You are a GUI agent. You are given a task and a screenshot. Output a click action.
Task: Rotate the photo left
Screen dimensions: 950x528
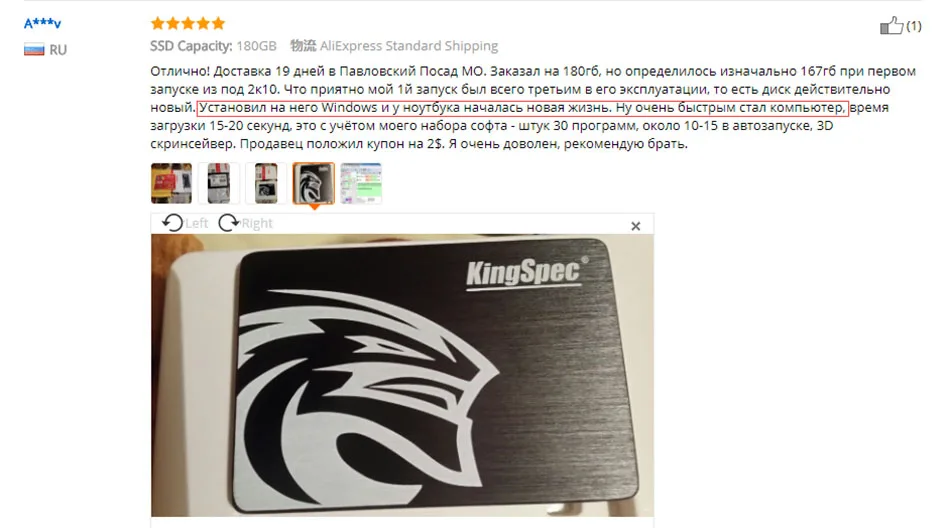pos(185,223)
